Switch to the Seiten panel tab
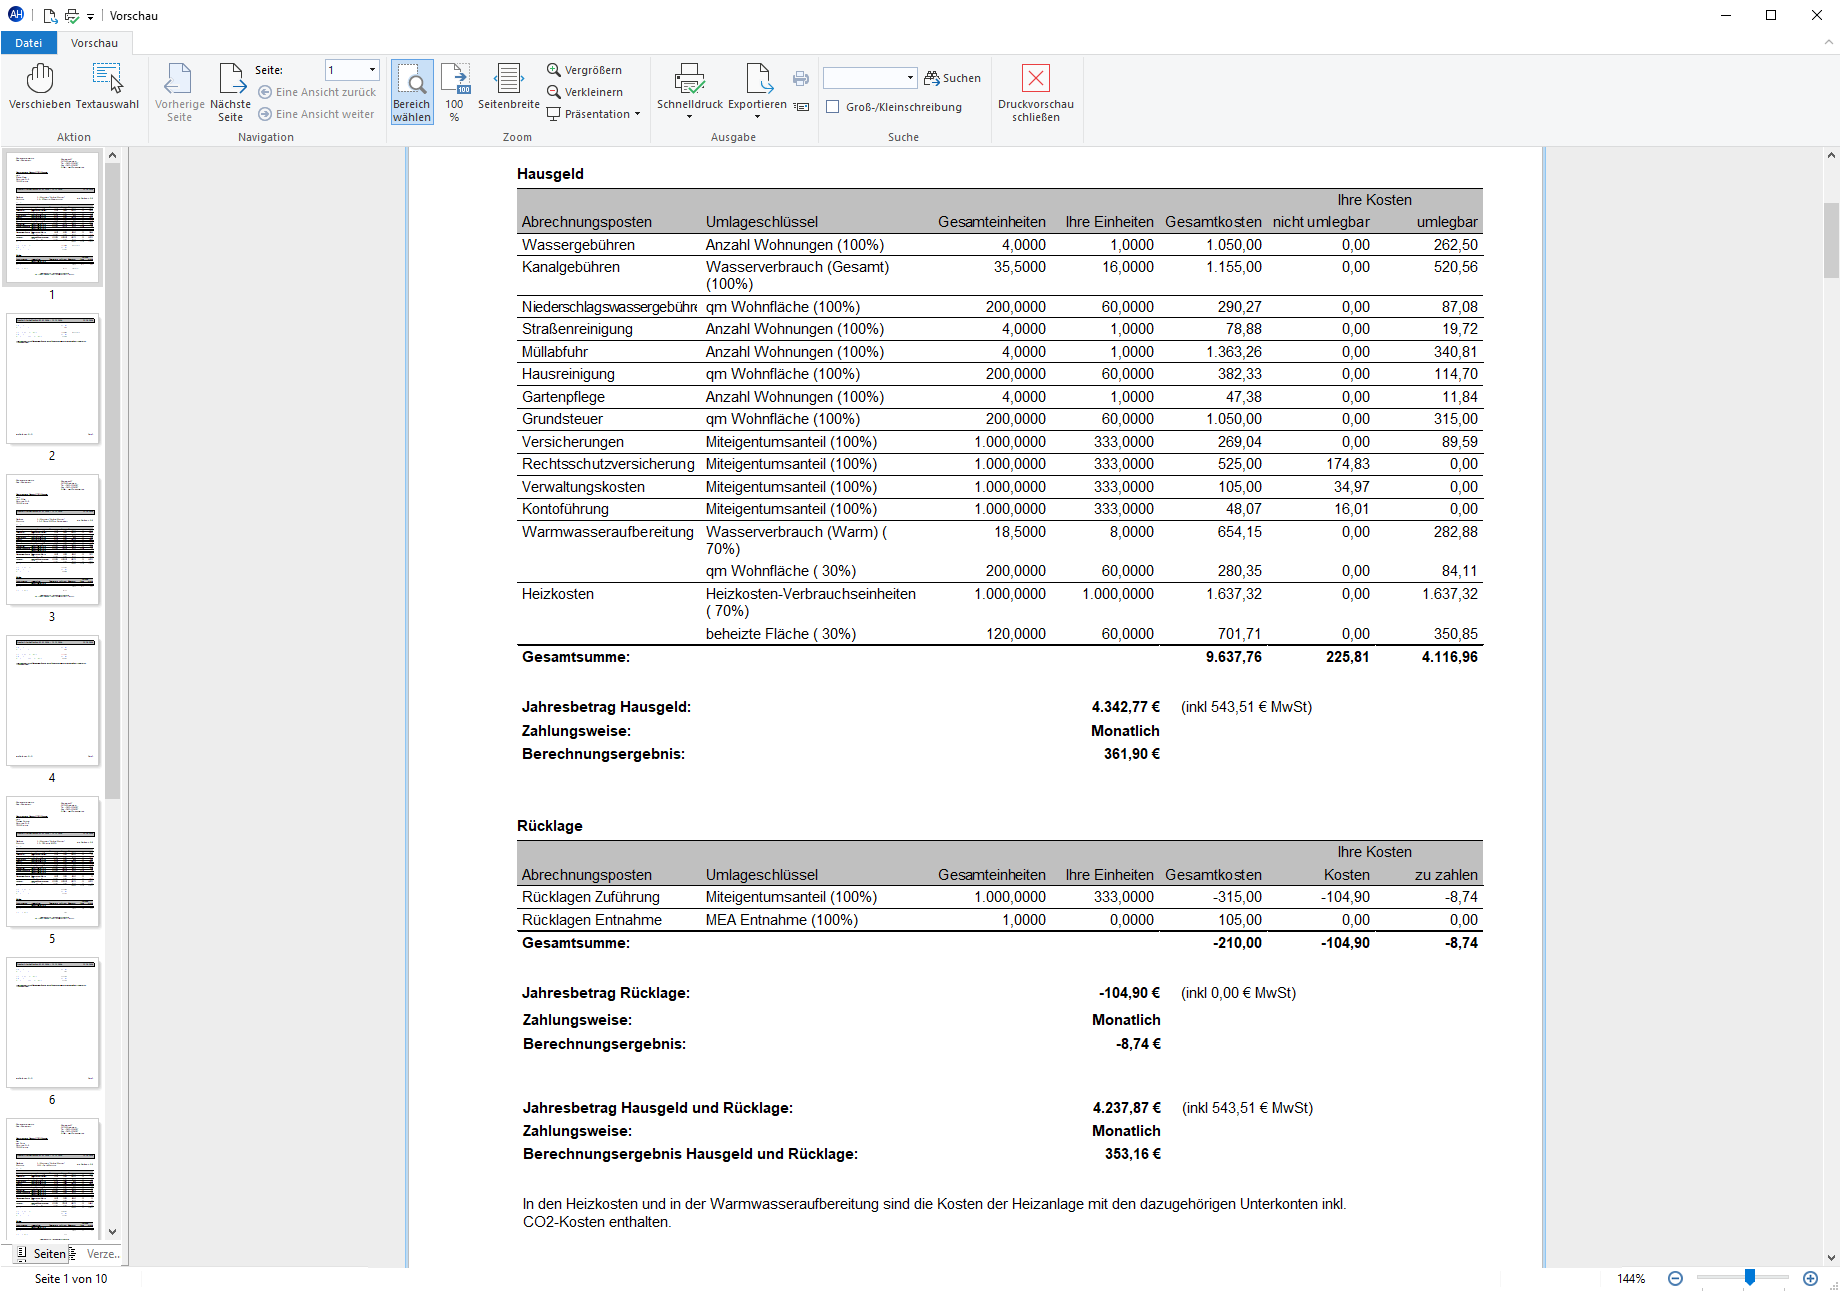The width and height of the screenshot is (1841, 1292). pyautogui.click(x=41, y=1254)
